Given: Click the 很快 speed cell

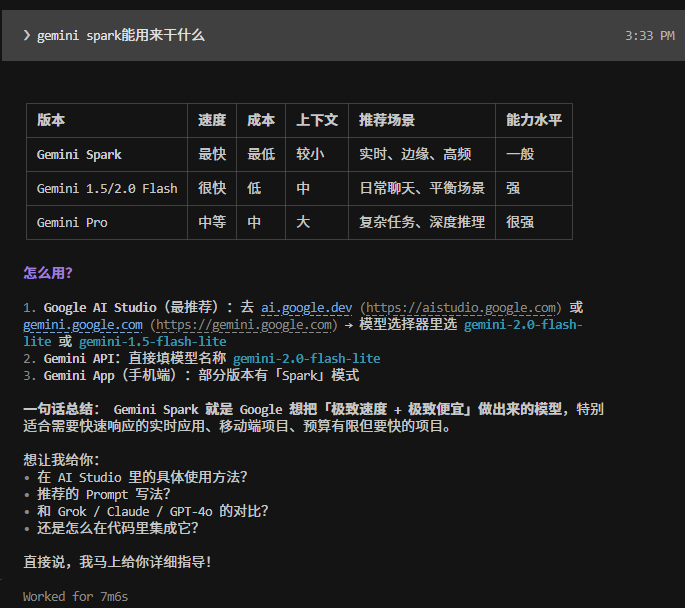Looking at the screenshot, I should (212, 188).
